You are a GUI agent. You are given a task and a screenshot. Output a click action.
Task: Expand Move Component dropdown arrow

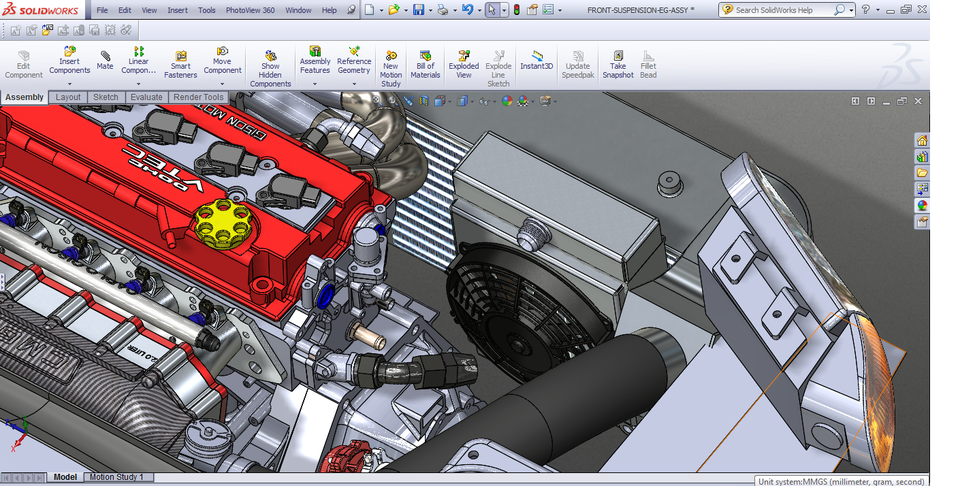(222, 84)
